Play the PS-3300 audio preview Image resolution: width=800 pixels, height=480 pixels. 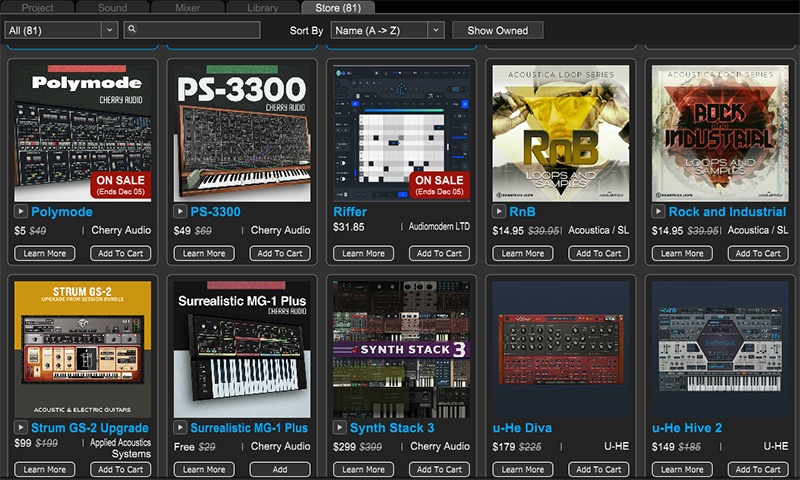click(x=180, y=211)
